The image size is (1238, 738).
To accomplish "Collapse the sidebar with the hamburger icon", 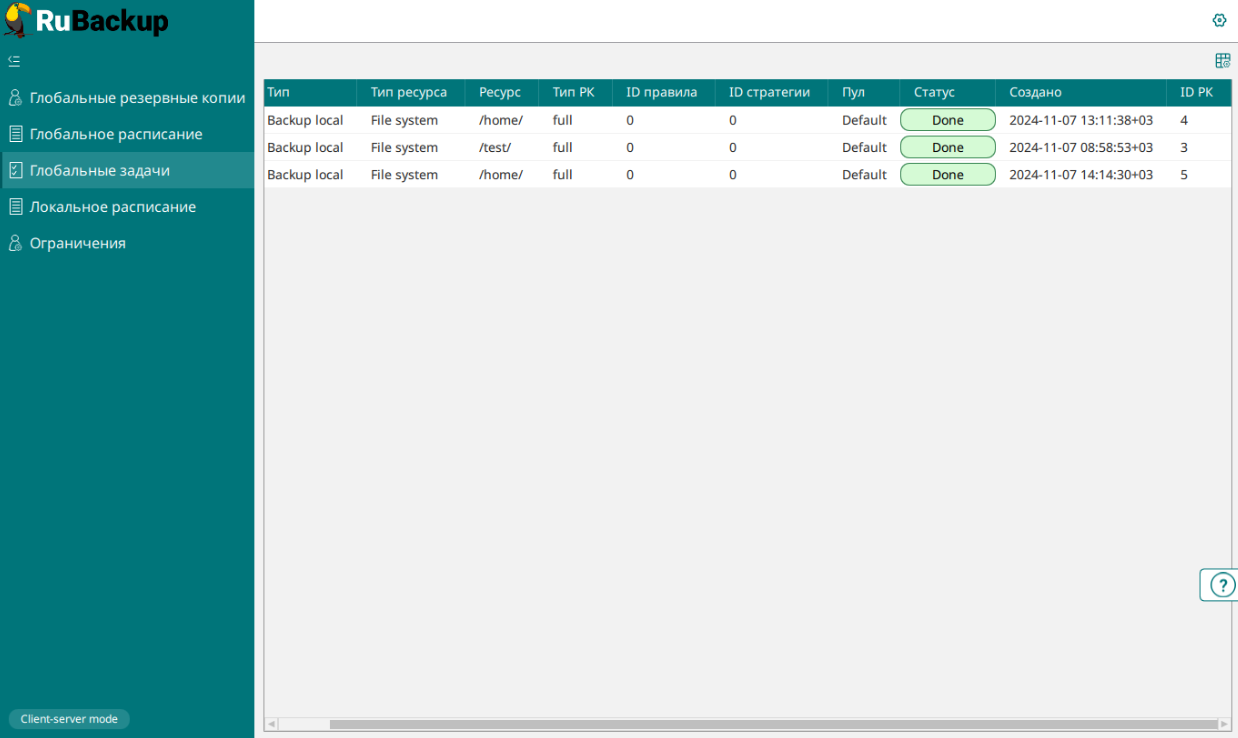I will pos(14,61).
